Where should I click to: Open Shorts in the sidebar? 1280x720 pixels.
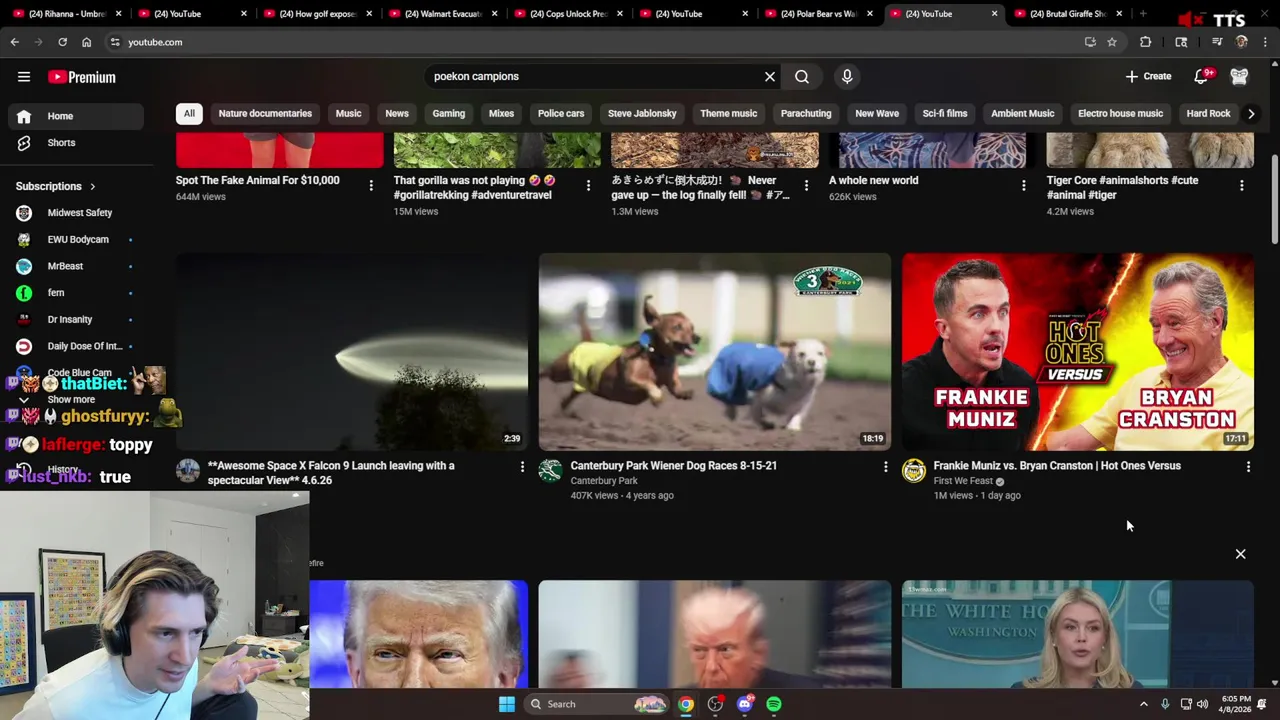point(76,143)
